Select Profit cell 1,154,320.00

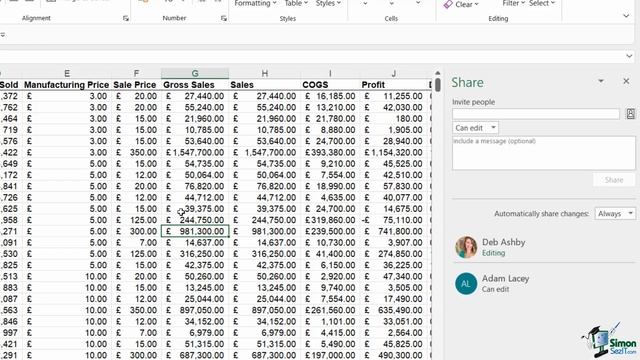click(394, 153)
